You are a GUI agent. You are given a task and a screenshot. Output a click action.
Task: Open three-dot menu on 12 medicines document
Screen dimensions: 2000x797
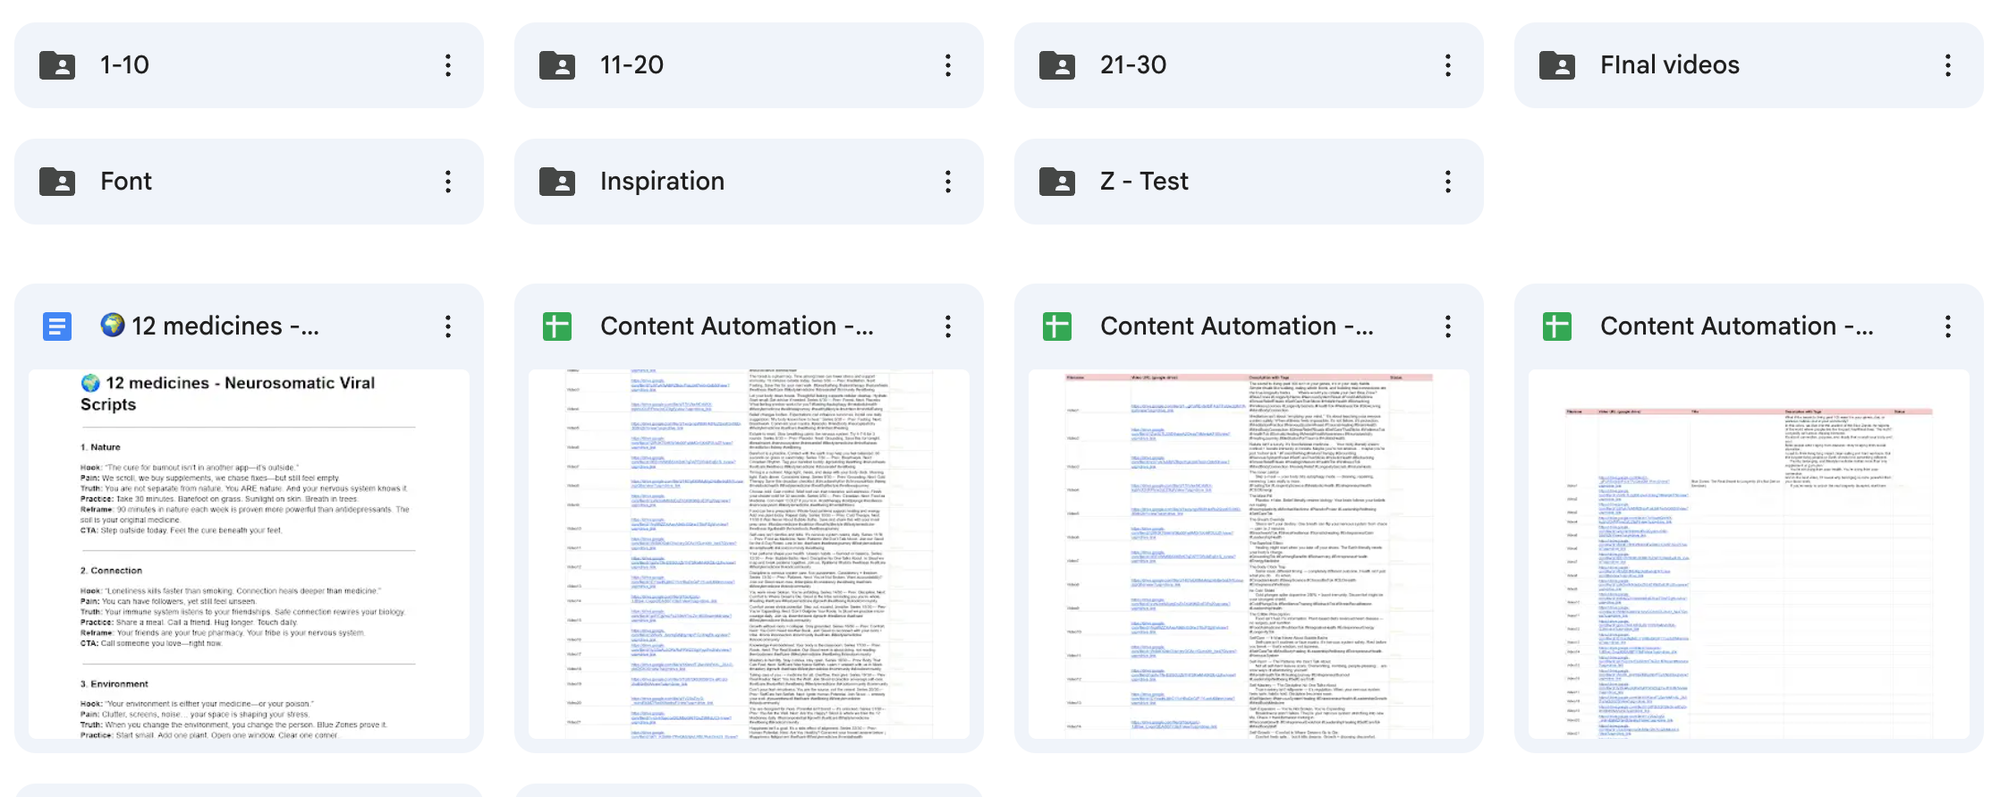coord(448,327)
